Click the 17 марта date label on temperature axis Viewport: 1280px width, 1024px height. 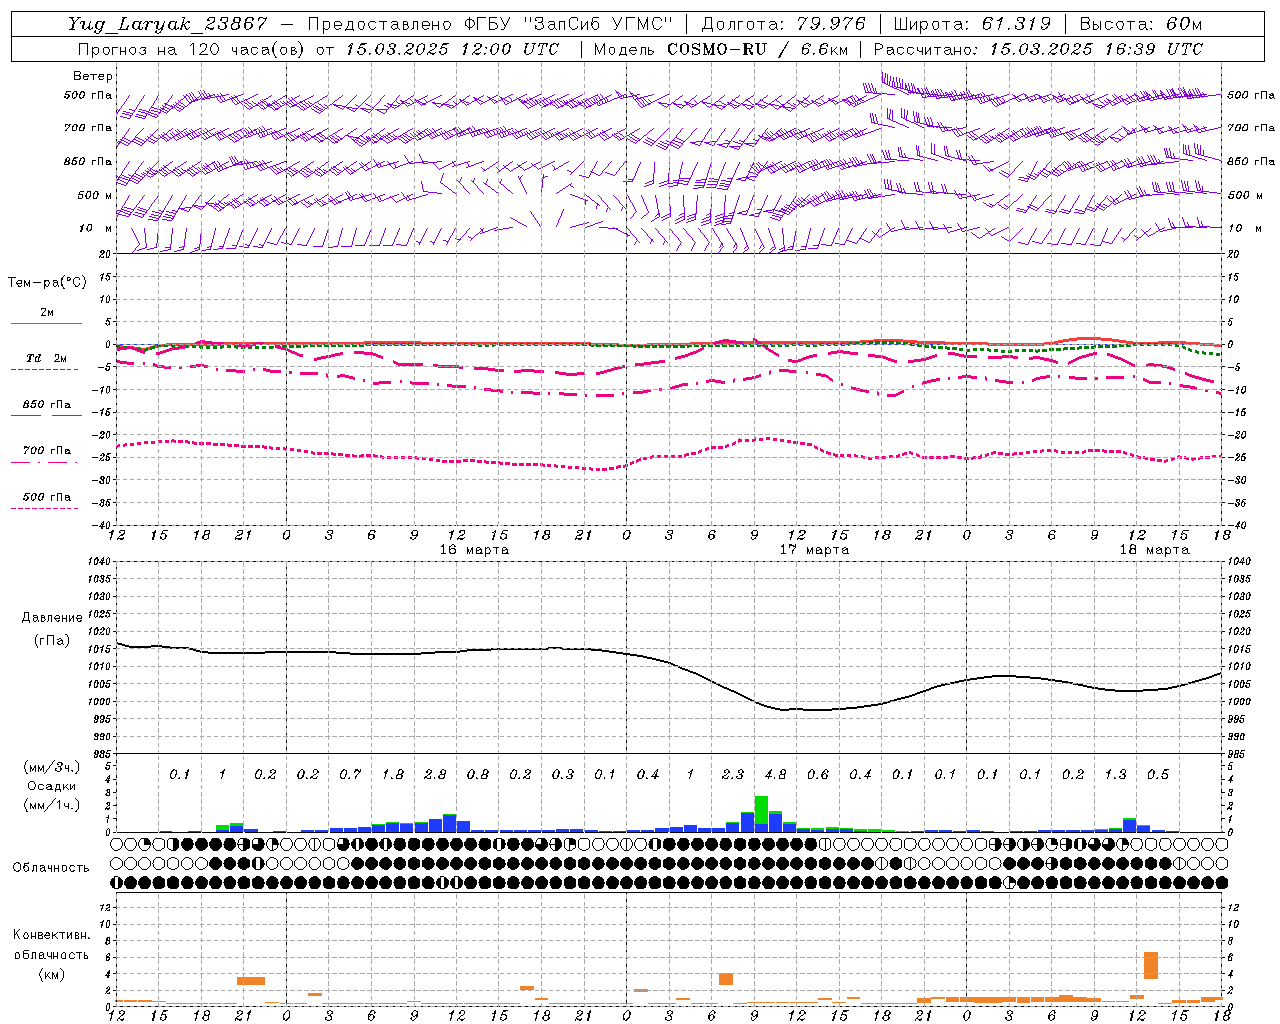[815, 550]
